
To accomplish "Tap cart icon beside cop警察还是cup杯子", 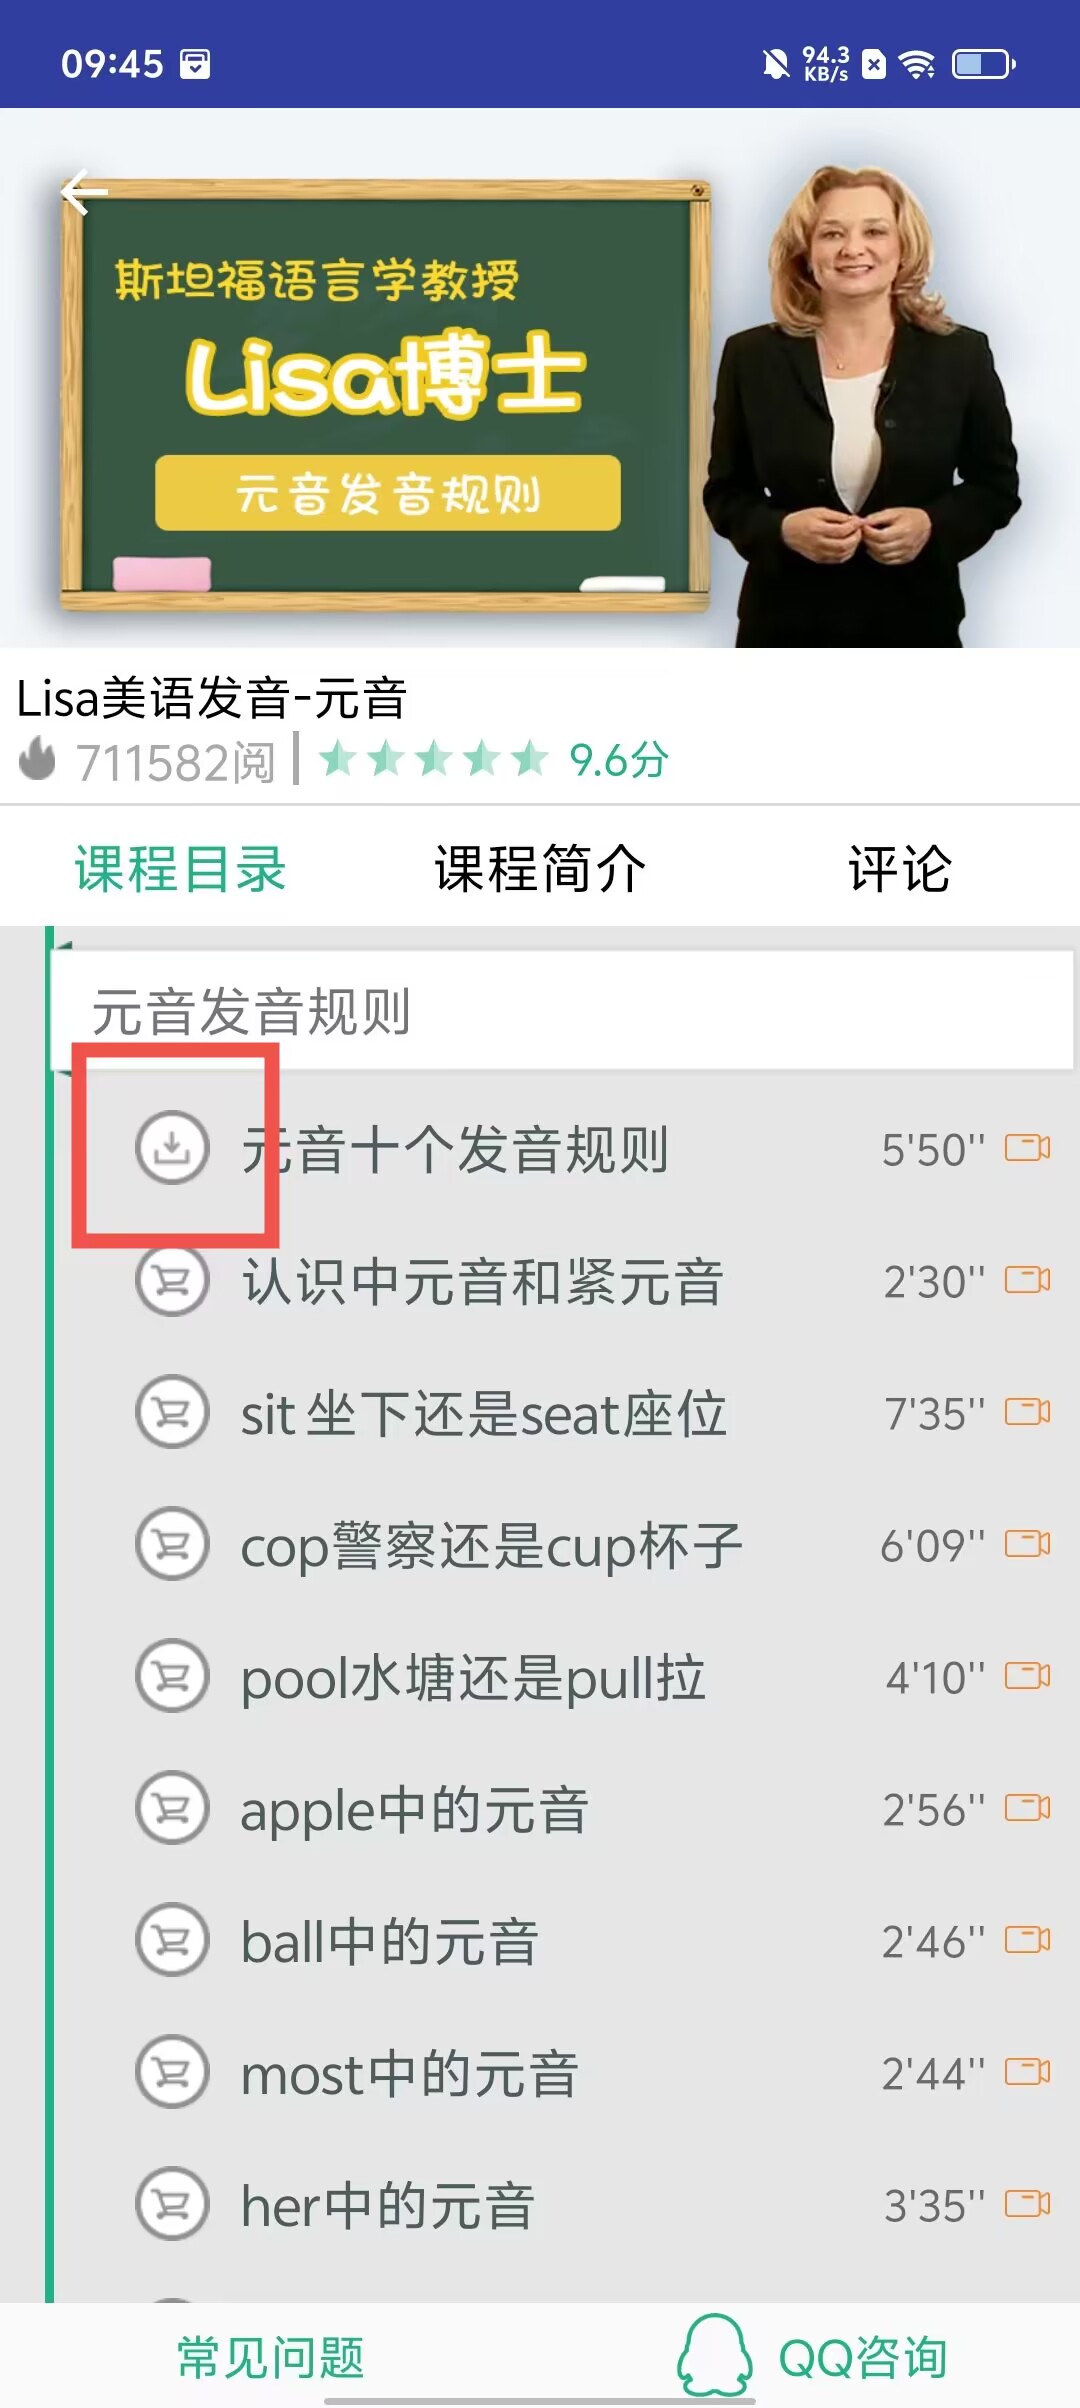I will pyautogui.click(x=172, y=1544).
